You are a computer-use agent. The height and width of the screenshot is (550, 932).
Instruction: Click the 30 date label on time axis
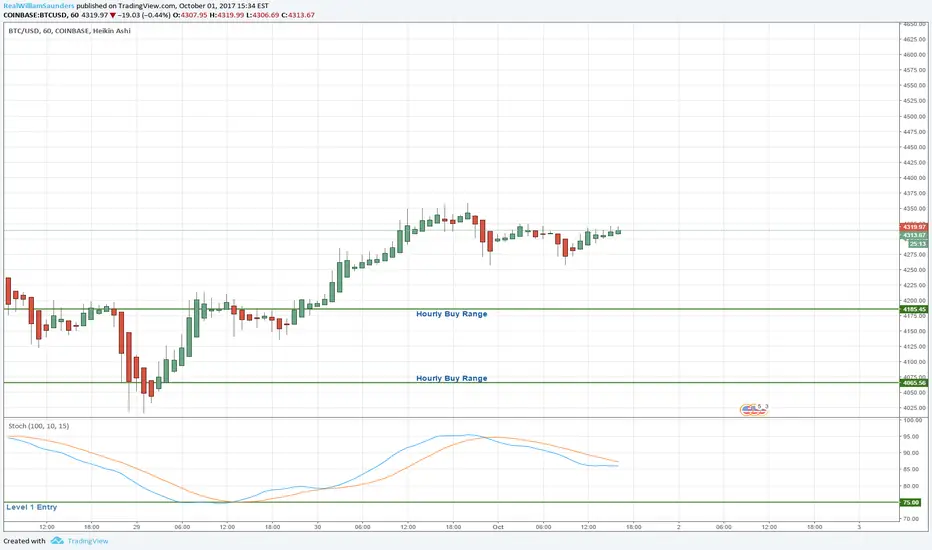click(x=317, y=527)
